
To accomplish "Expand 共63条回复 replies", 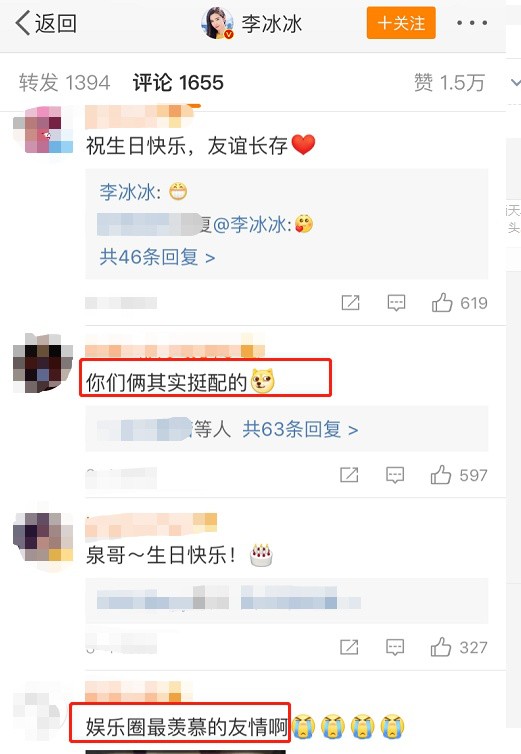I will pos(300,429).
